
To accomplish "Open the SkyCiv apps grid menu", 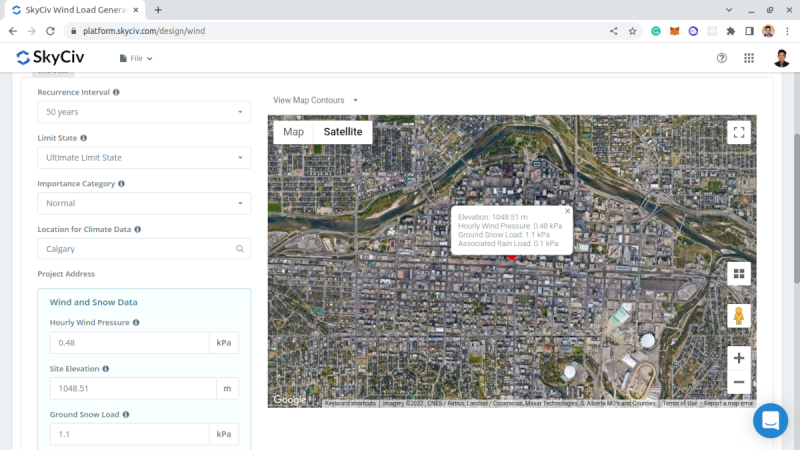I will (x=749, y=58).
